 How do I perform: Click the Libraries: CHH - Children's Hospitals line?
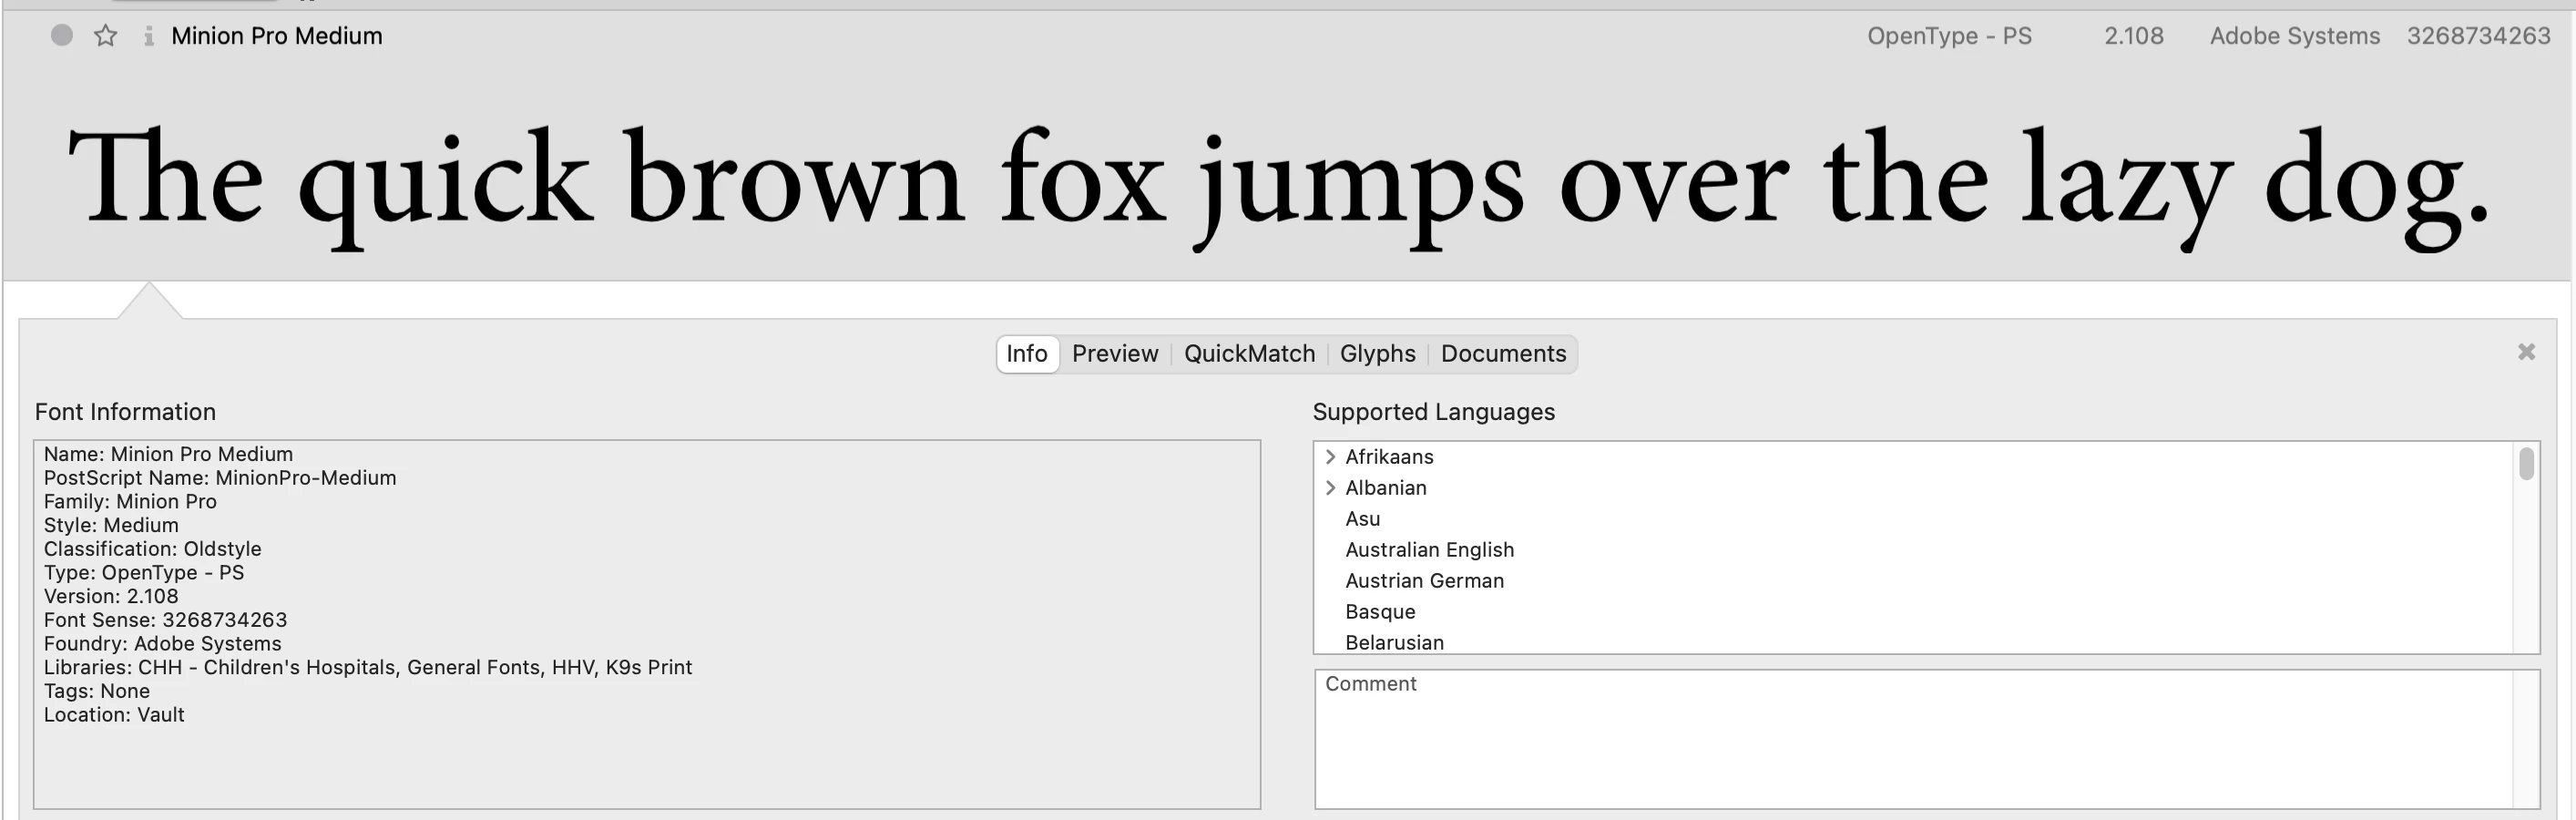(368, 667)
